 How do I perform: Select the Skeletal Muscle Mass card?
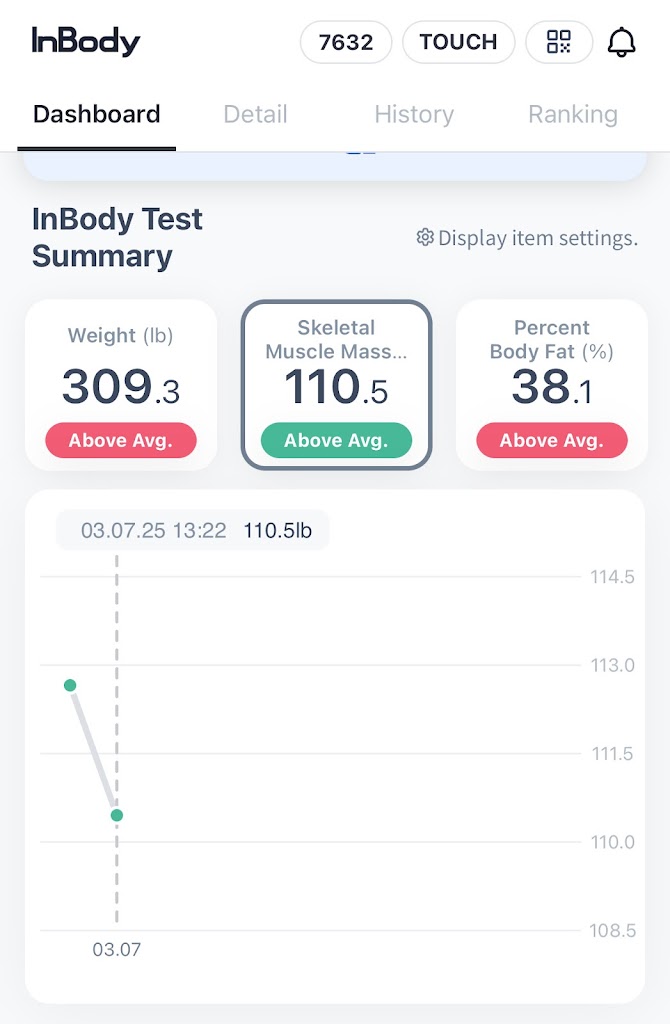(x=336, y=384)
